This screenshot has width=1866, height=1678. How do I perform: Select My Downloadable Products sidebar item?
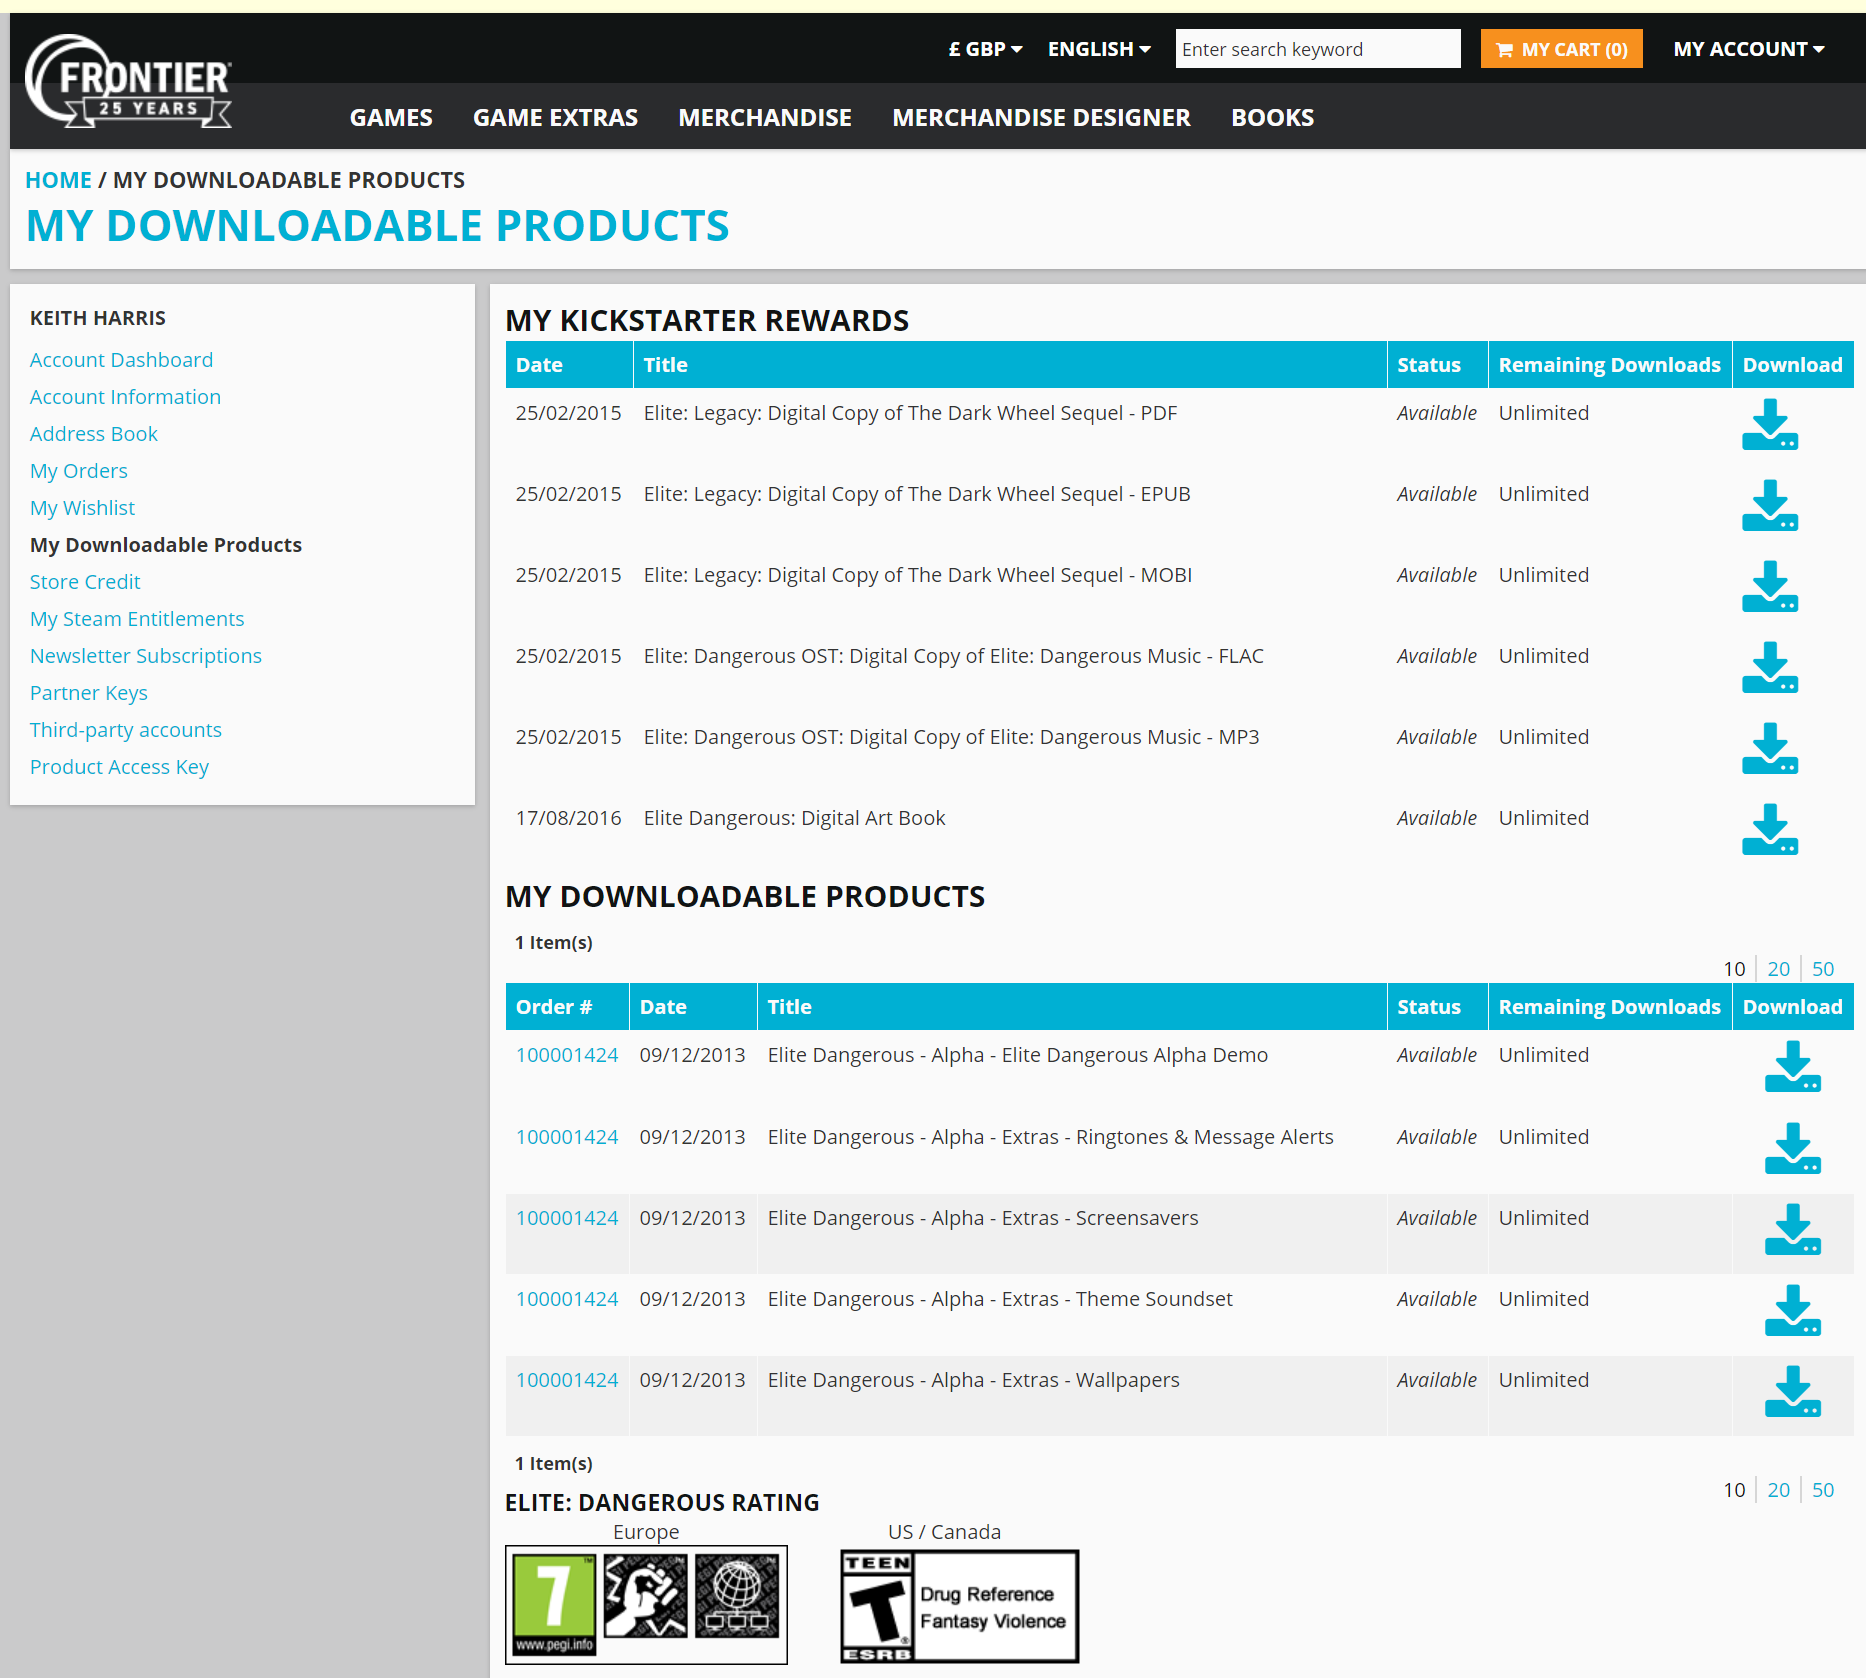166,545
